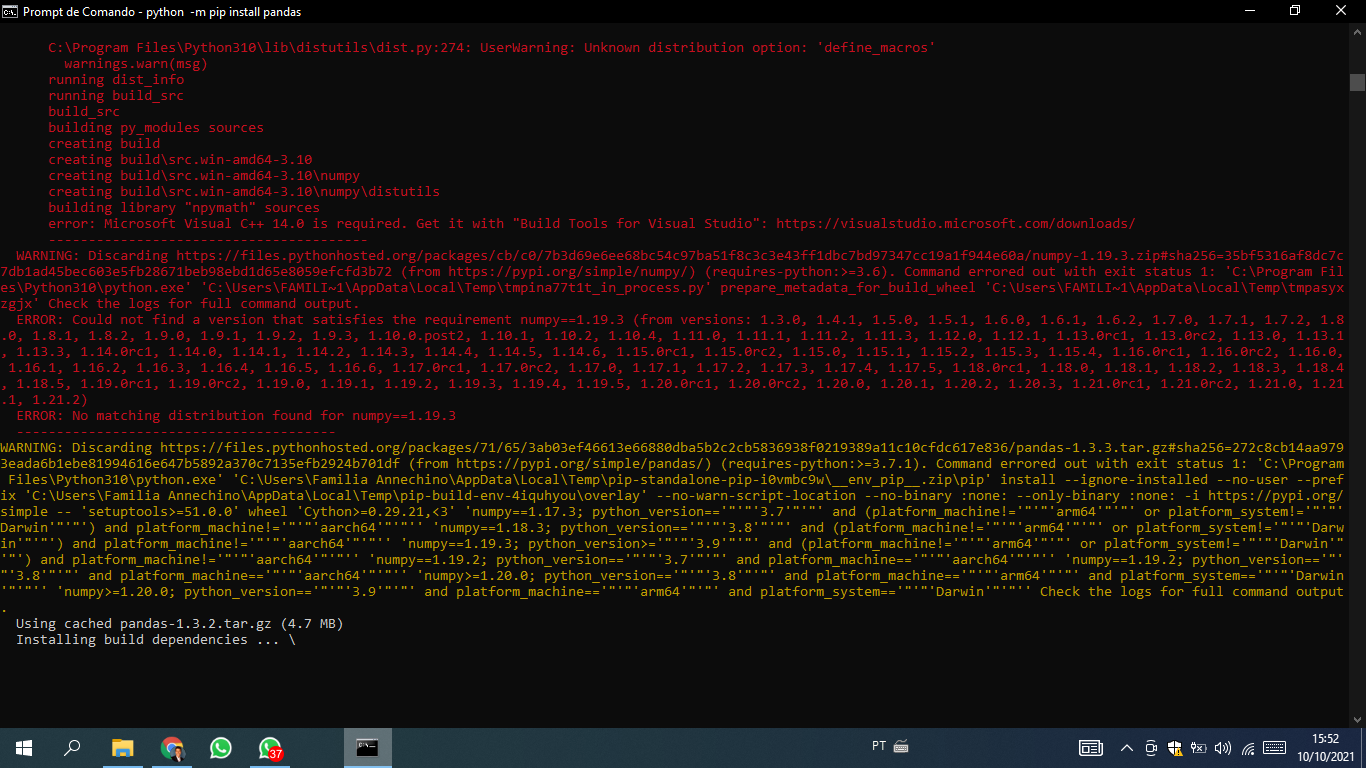1366x768 pixels.
Task: Restore down the Prompt de Comando window
Action: 1295,11
